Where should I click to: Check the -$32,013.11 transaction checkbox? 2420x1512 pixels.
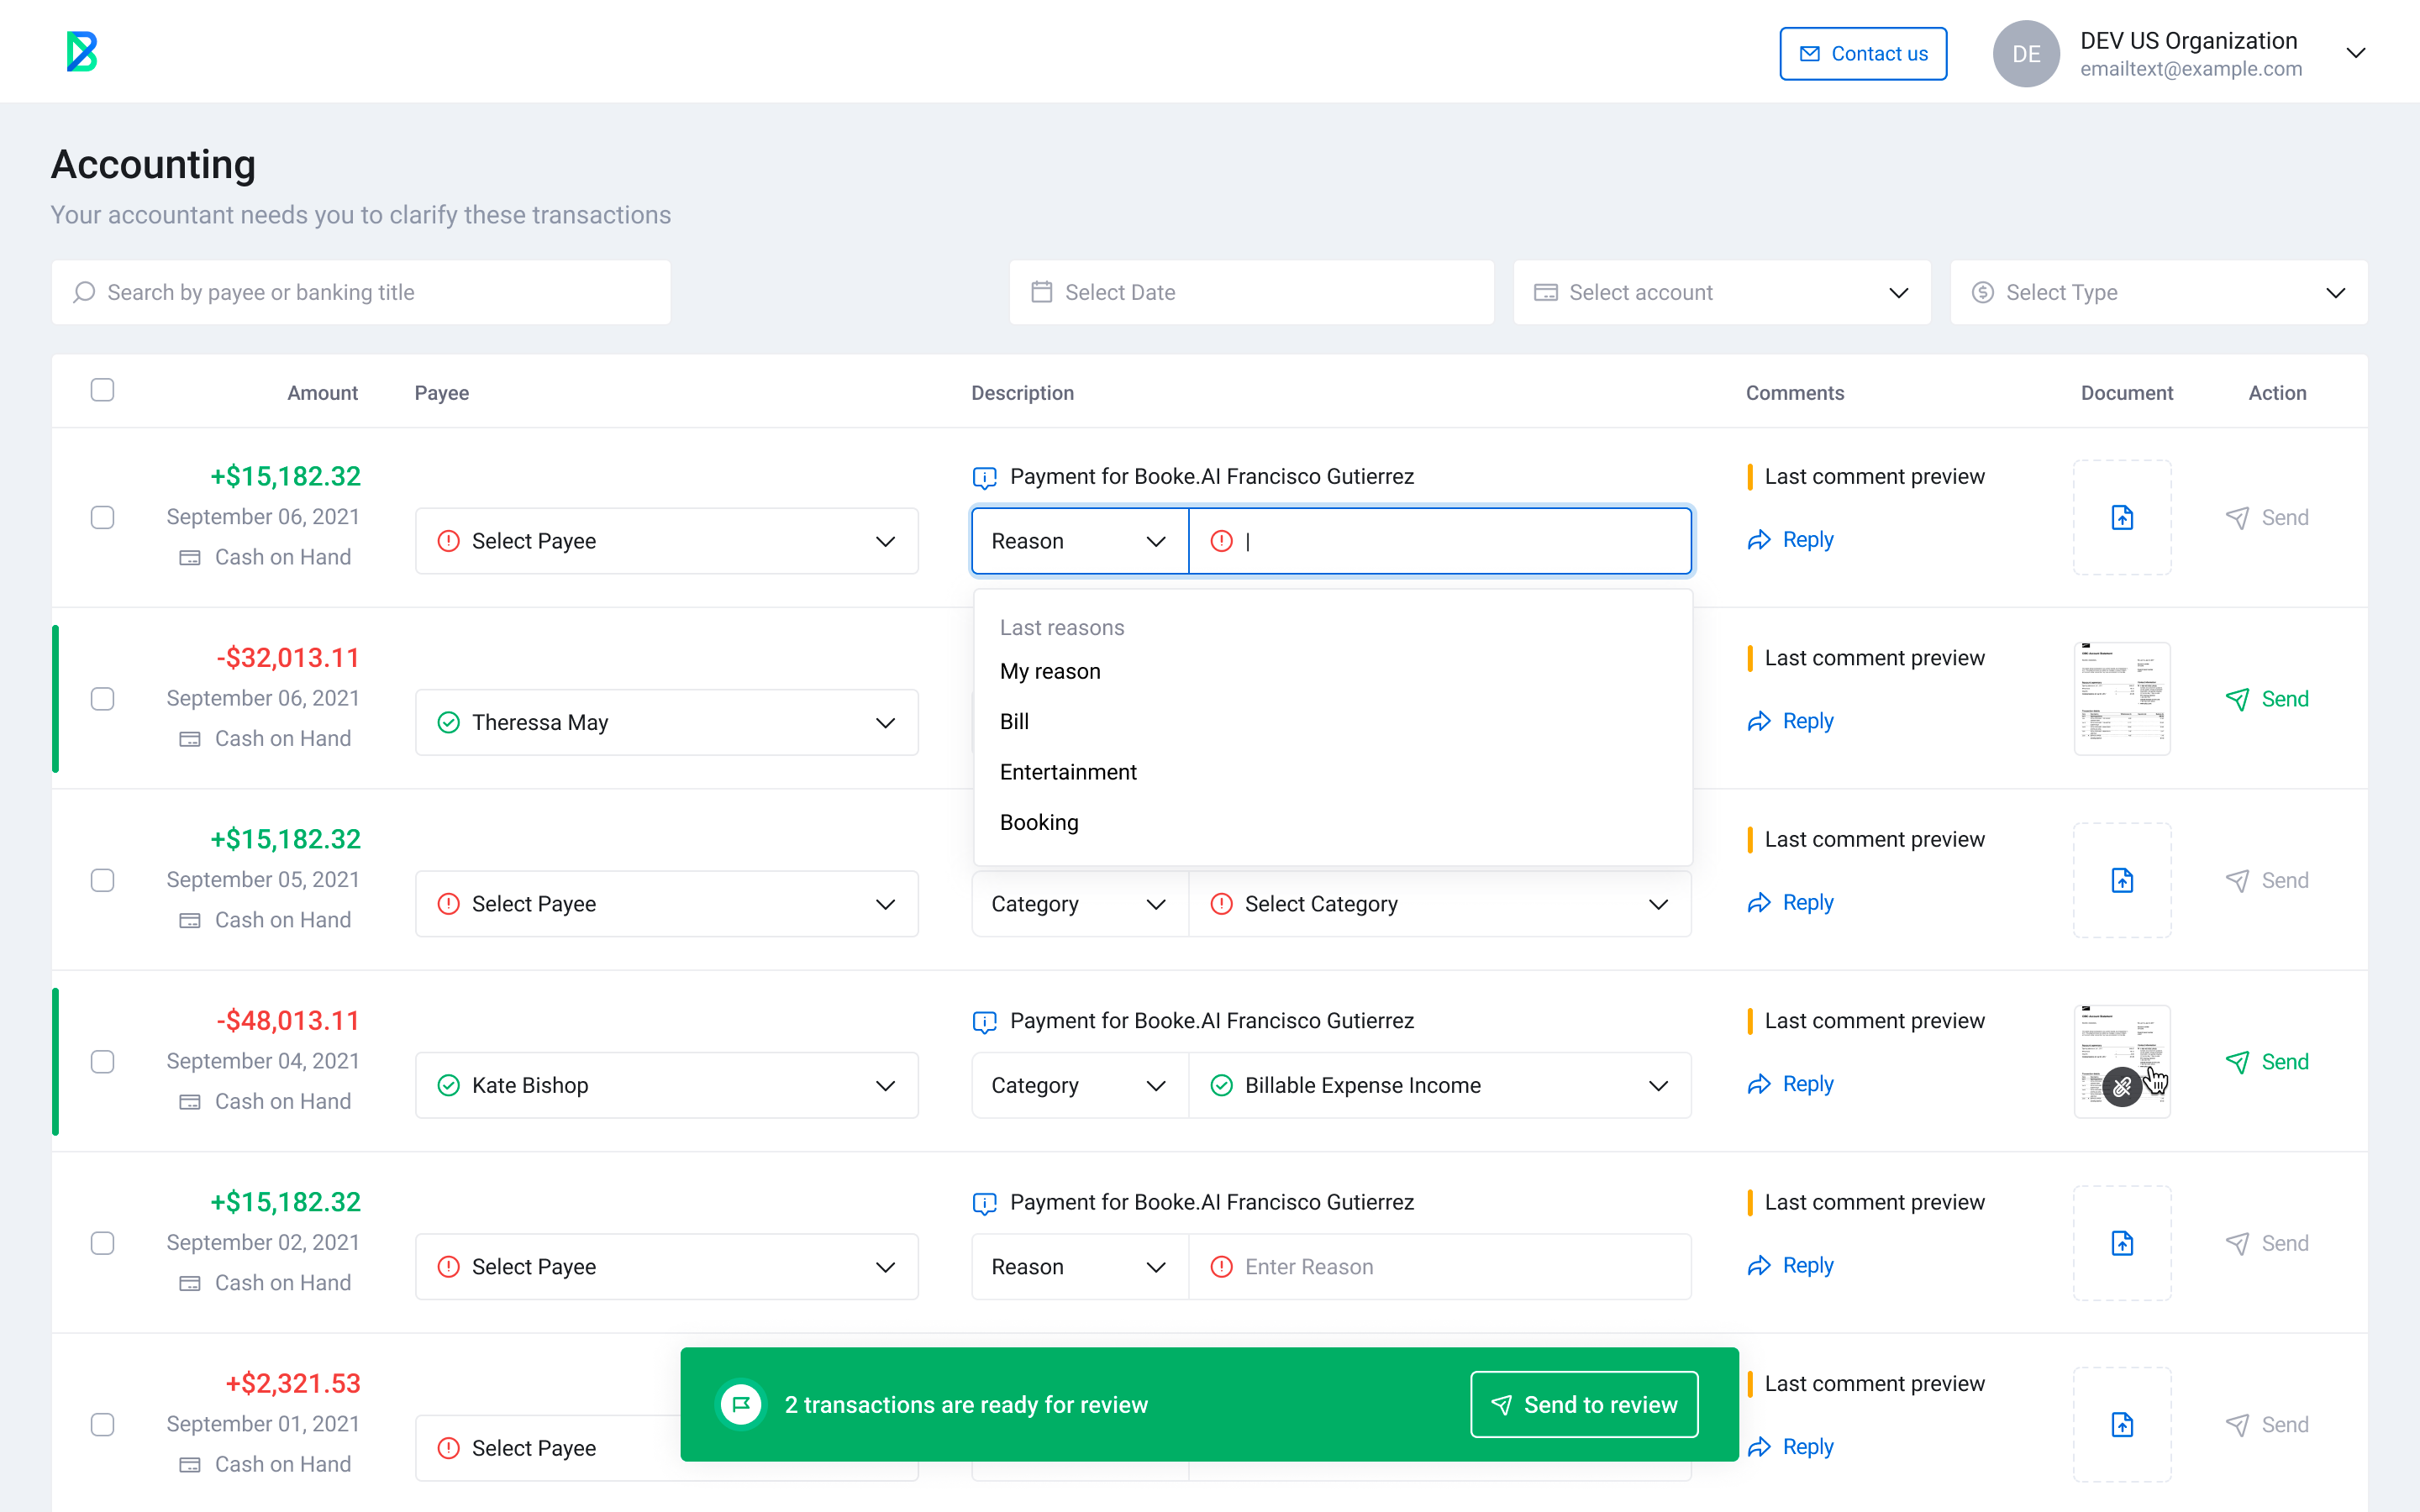[102, 699]
